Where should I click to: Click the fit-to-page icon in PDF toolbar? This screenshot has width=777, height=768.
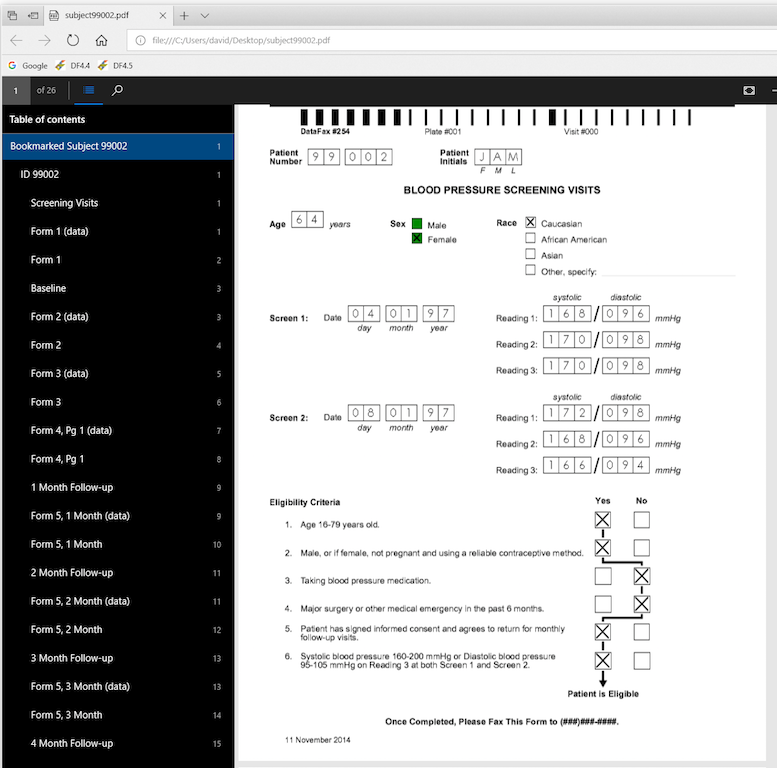click(749, 90)
